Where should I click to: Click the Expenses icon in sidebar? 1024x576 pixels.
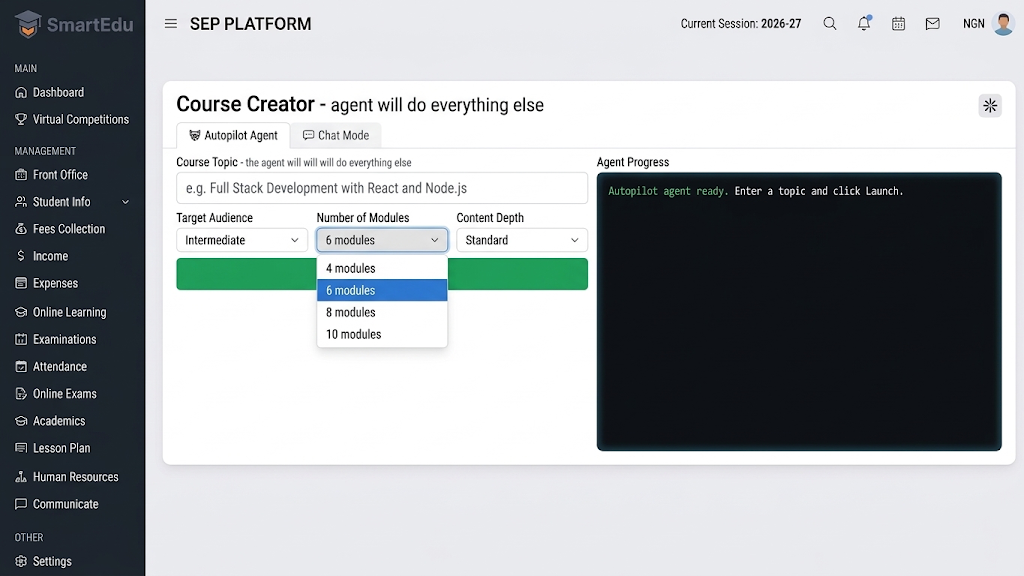(x=21, y=283)
